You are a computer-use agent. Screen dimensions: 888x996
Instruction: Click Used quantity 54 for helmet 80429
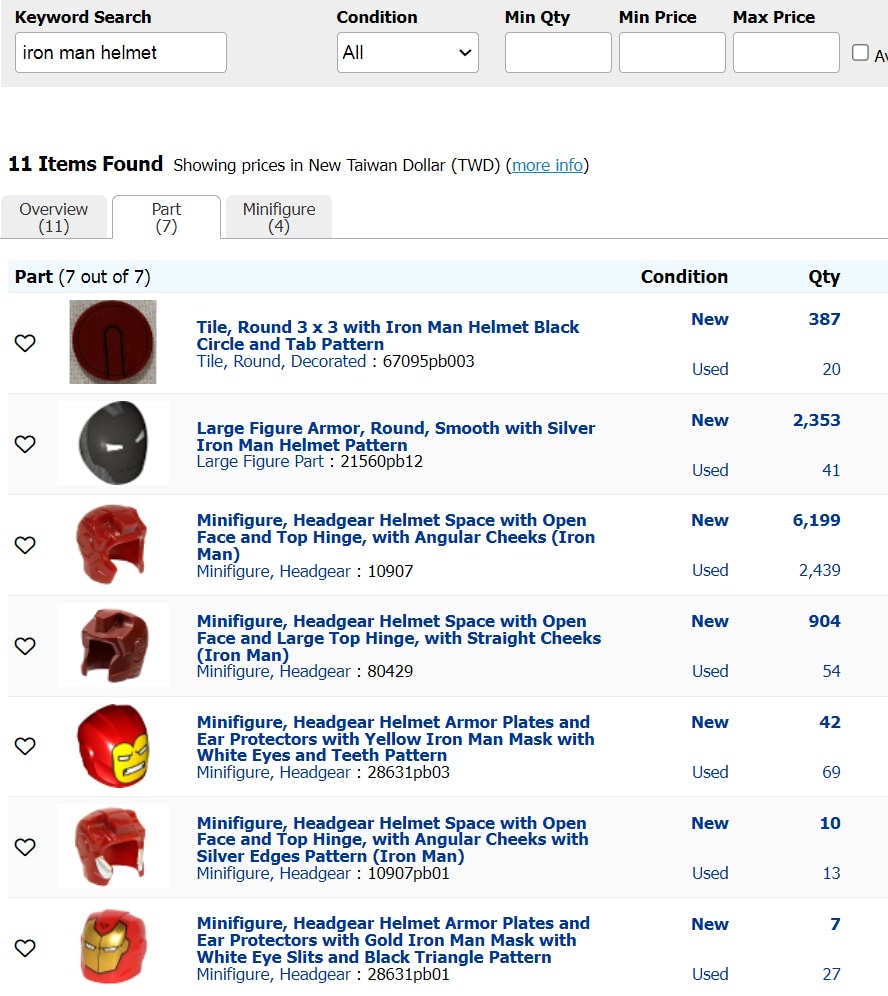831,671
